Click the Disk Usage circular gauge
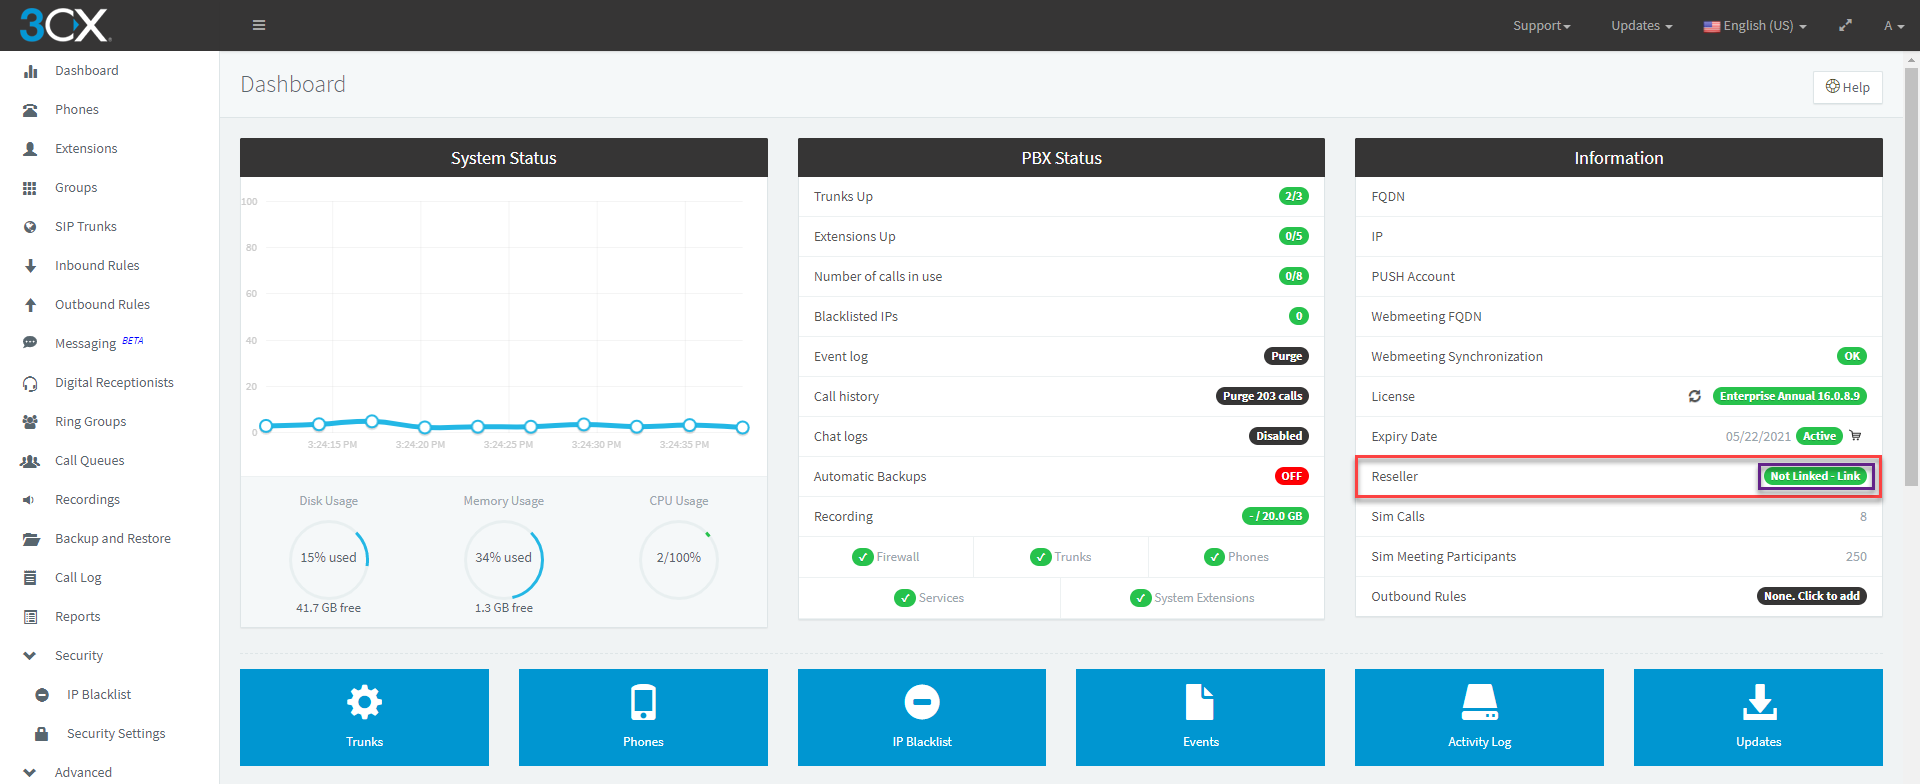This screenshot has width=1920, height=784. pos(329,558)
